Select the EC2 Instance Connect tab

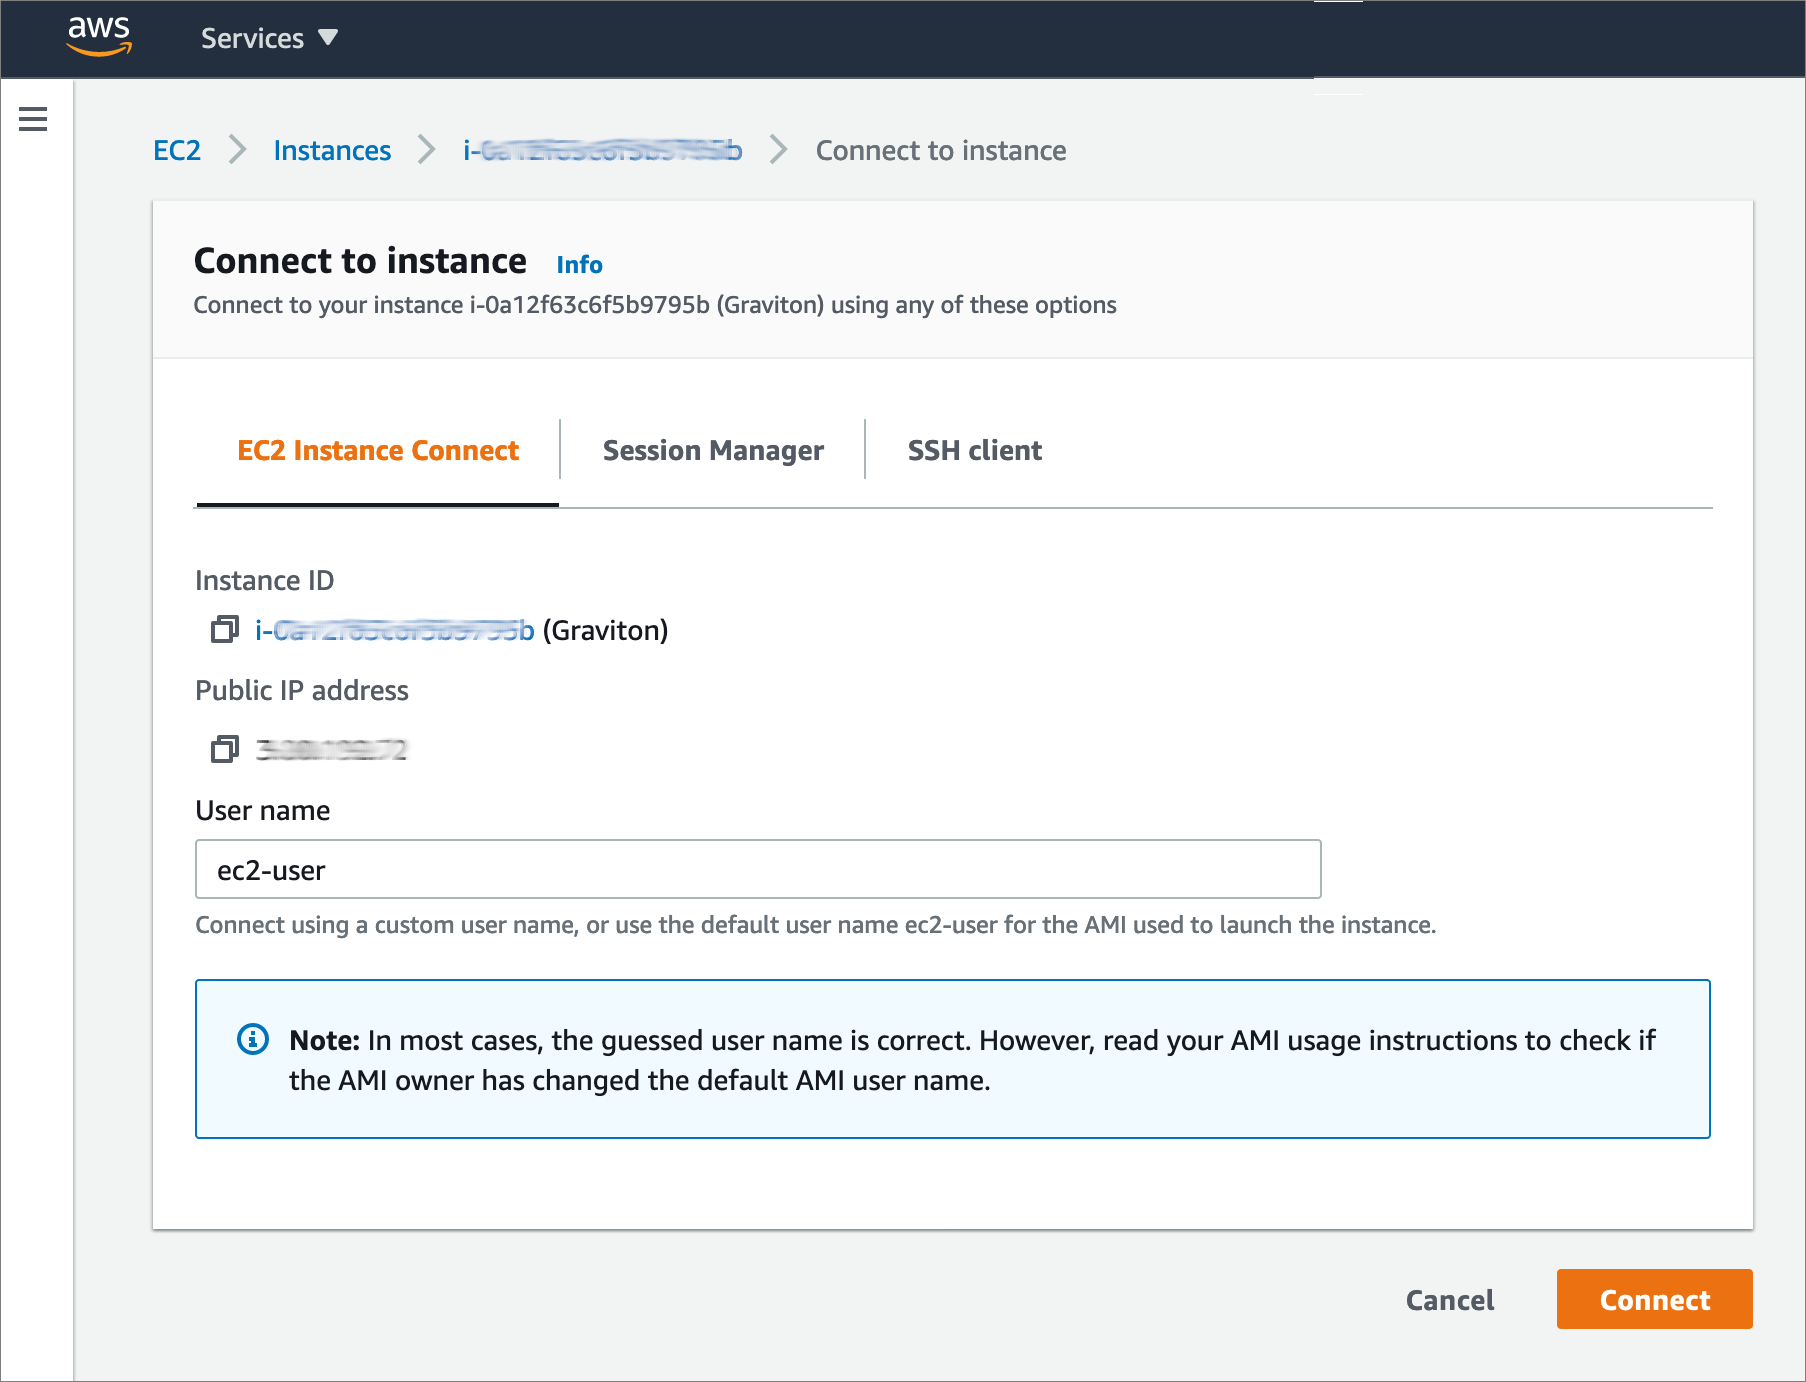click(377, 450)
